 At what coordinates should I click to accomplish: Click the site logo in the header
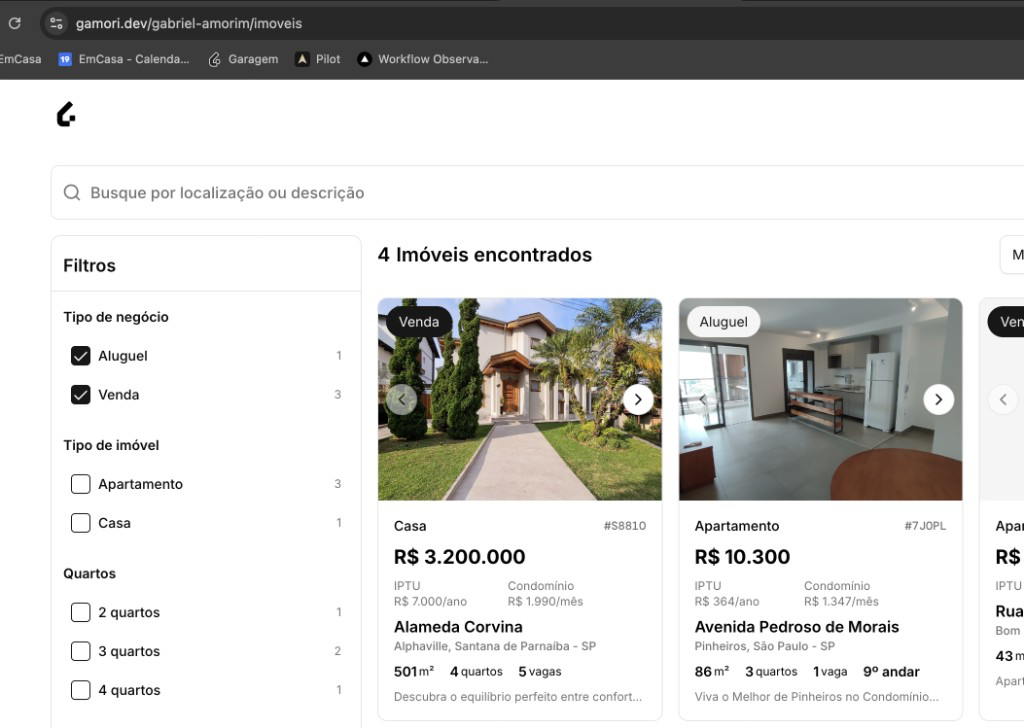coord(66,114)
